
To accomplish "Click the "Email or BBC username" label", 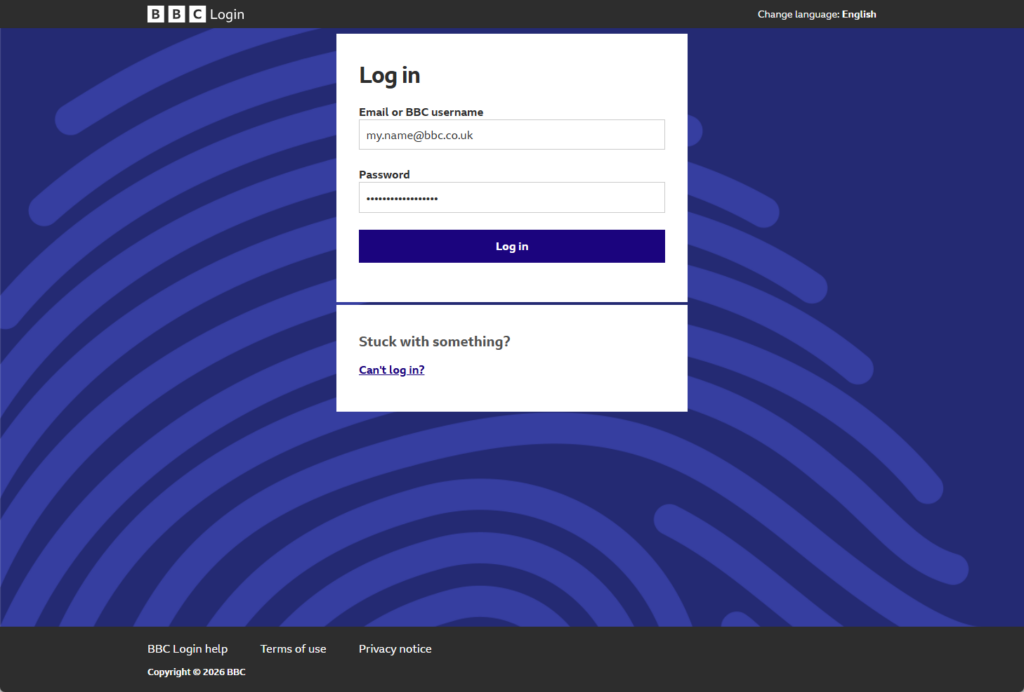I will tap(421, 112).
